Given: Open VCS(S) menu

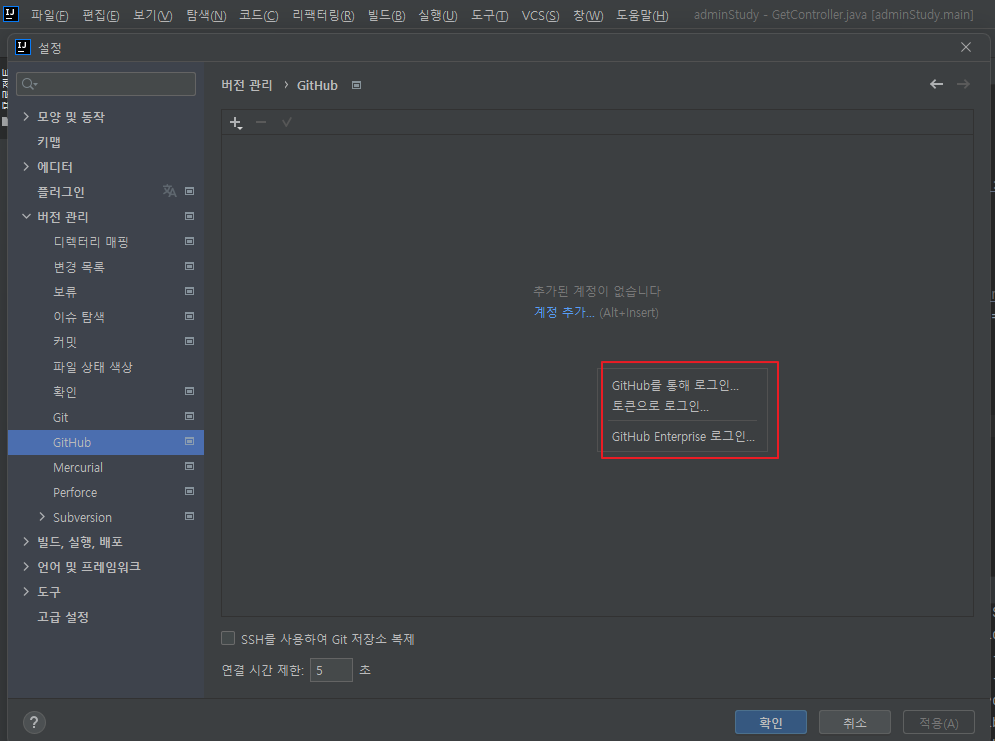Looking at the screenshot, I should 540,15.
